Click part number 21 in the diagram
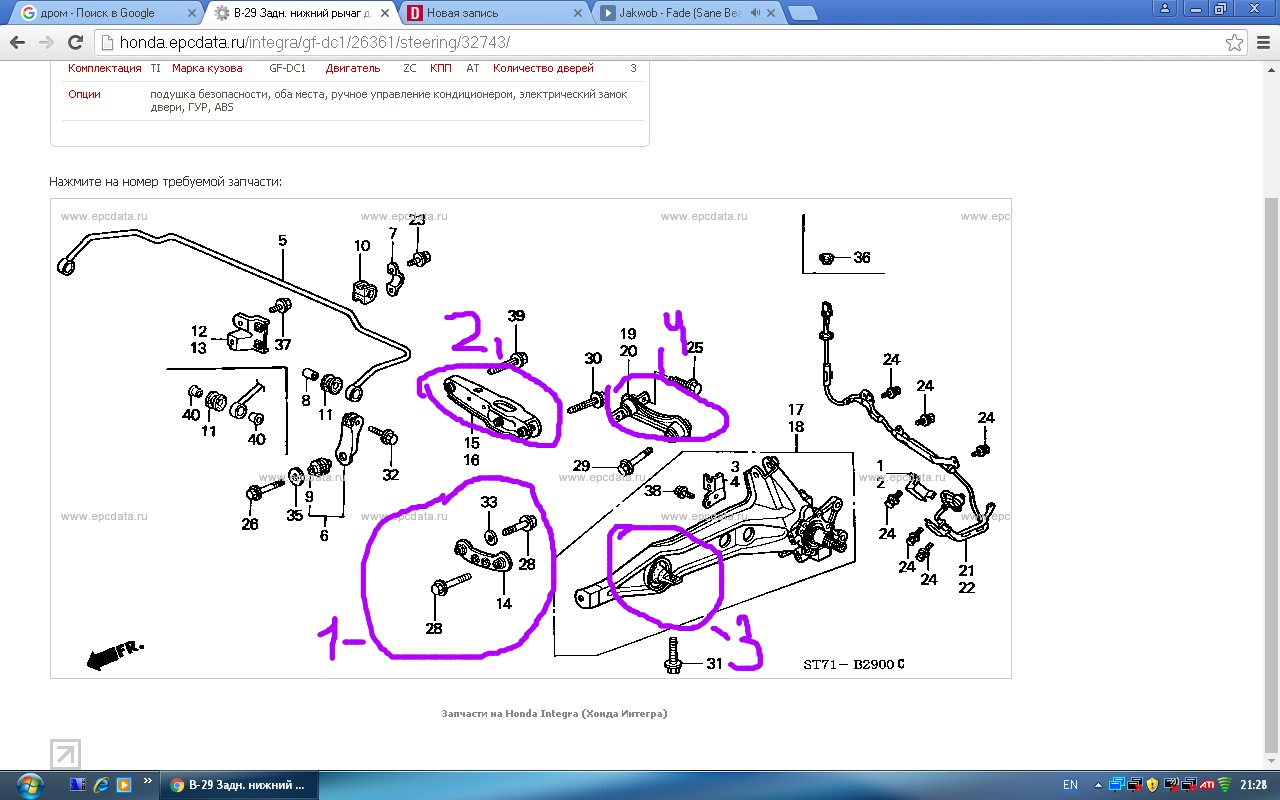The height and width of the screenshot is (800, 1280). coord(966,570)
